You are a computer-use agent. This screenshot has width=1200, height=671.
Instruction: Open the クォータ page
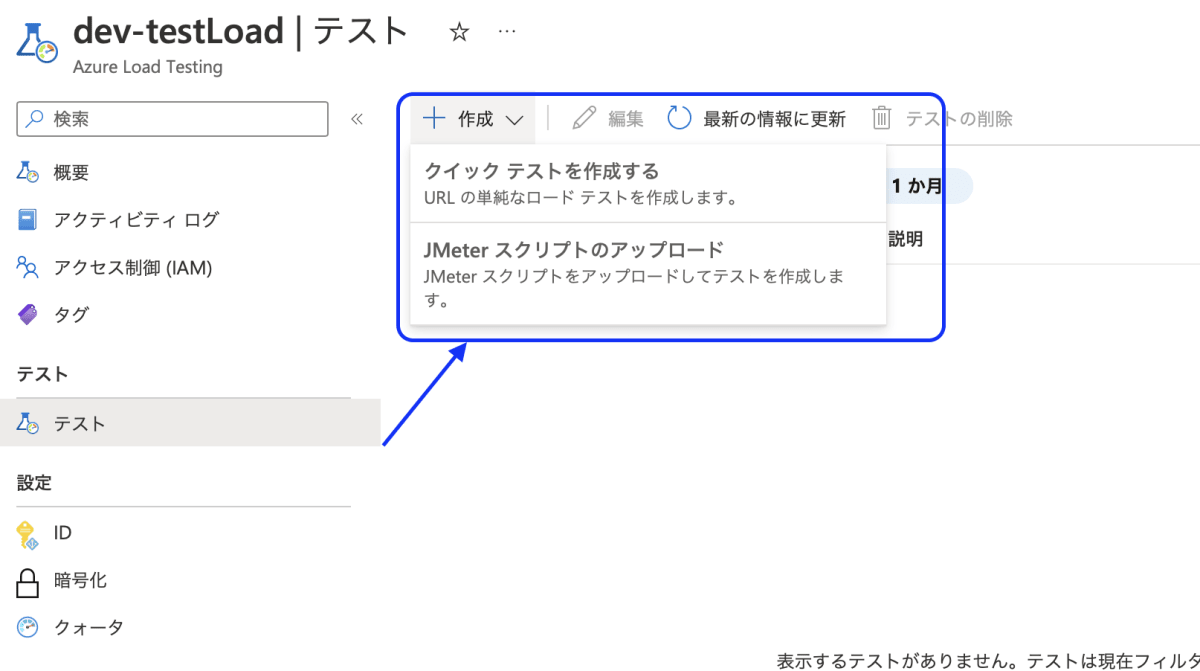(87, 627)
